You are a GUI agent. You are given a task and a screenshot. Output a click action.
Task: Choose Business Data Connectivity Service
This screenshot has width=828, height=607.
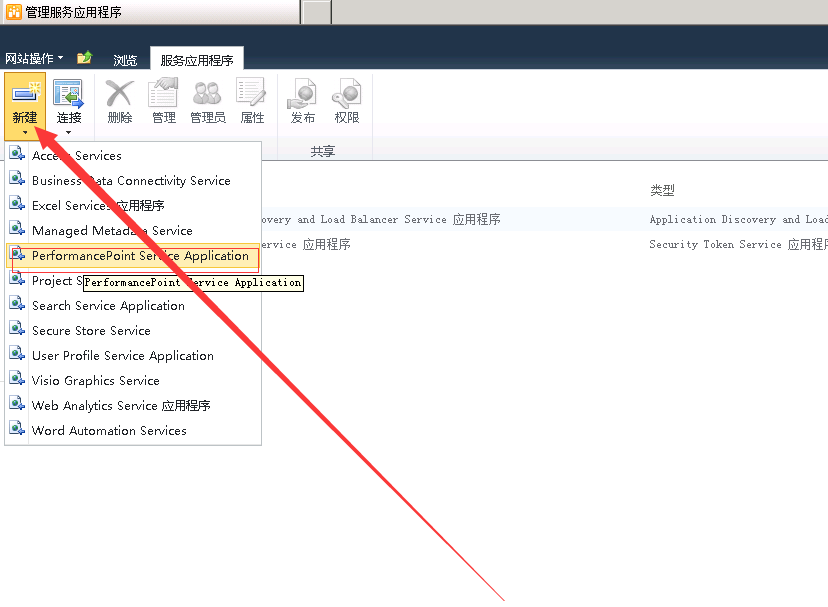tap(133, 181)
